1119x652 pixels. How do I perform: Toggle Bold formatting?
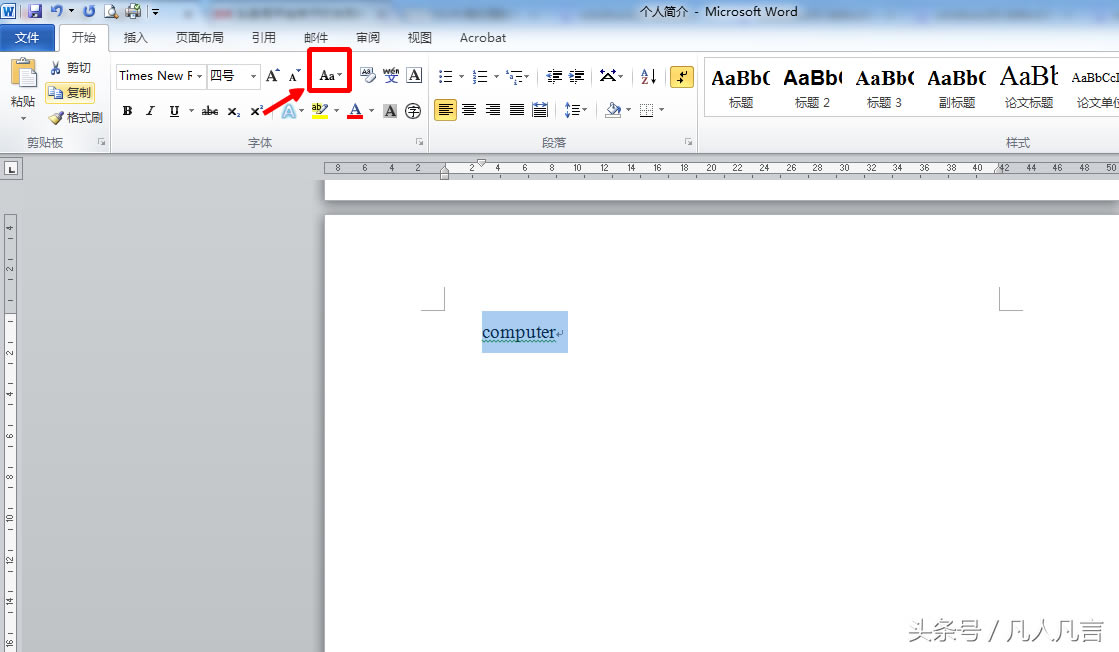pyautogui.click(x=127, y=111)
